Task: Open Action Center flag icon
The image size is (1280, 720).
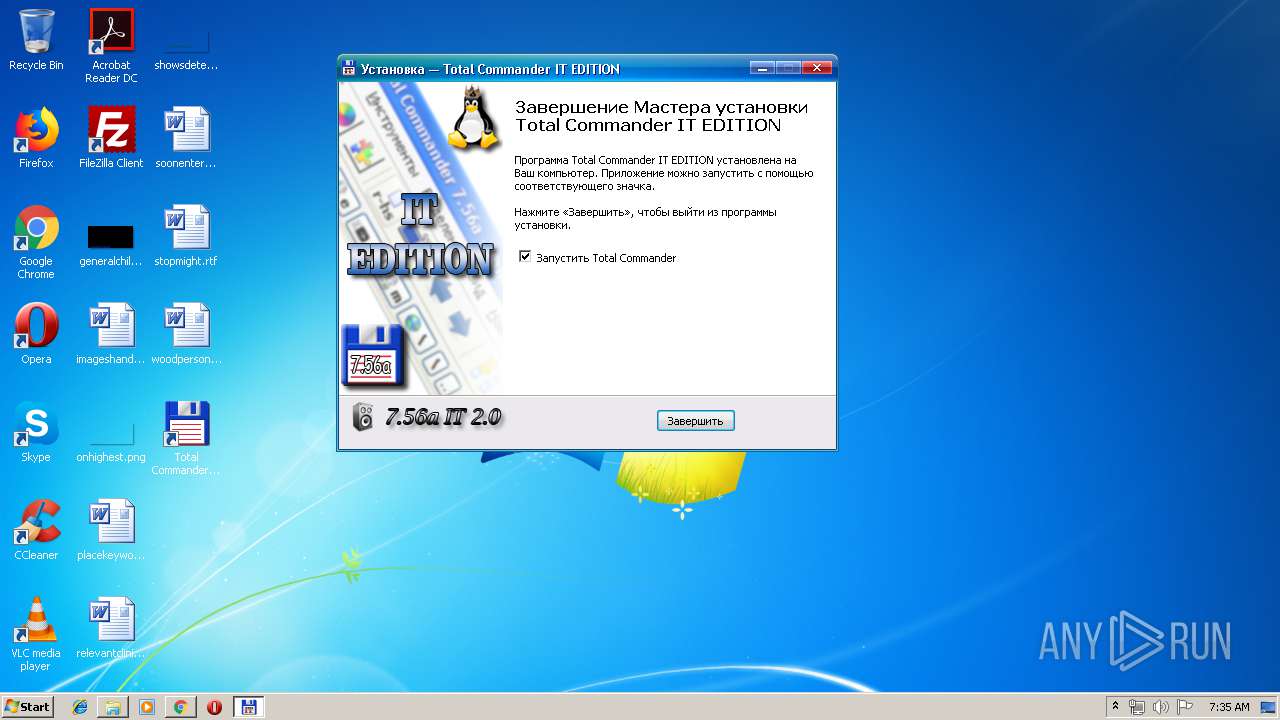Action: pyautogui.click(x=1185, y=707)
